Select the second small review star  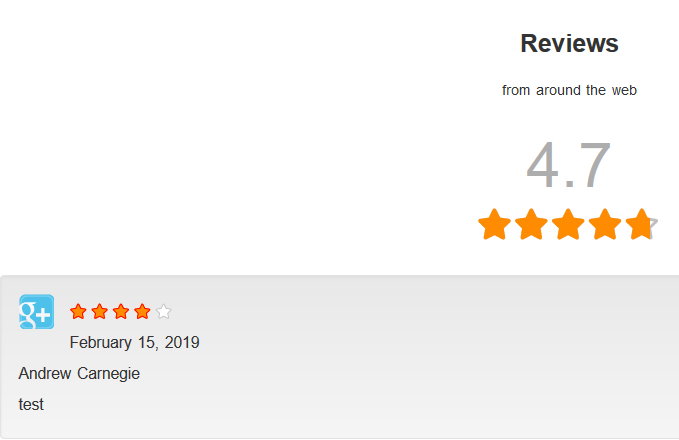[x=100, y=312]
